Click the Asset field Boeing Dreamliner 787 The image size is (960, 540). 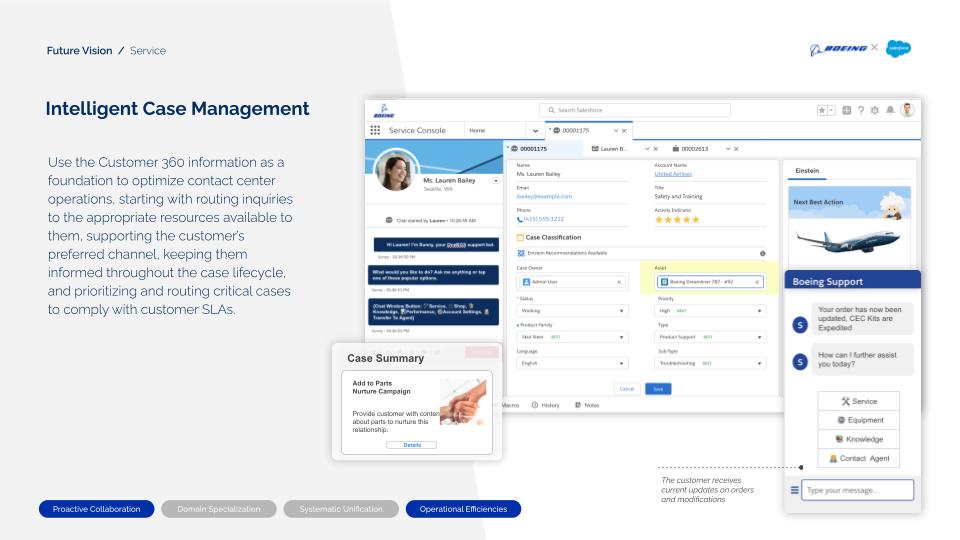(710, 282)
